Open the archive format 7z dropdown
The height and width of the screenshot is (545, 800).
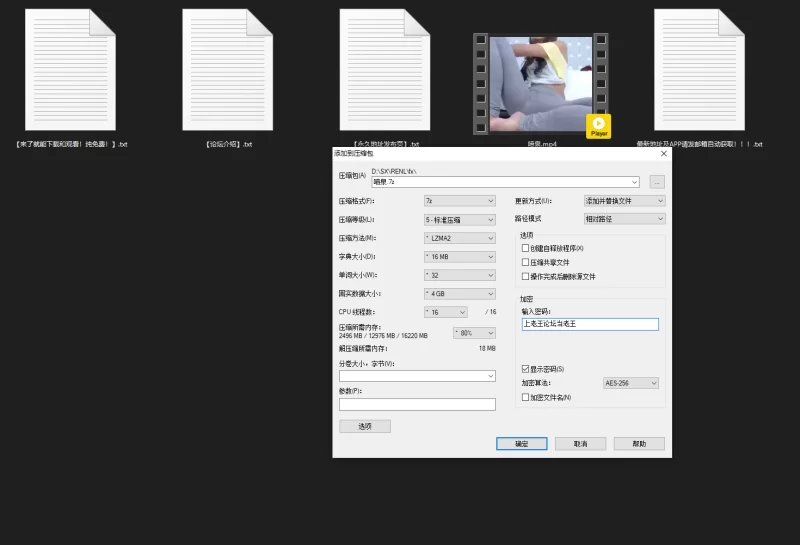click(460, 201)
